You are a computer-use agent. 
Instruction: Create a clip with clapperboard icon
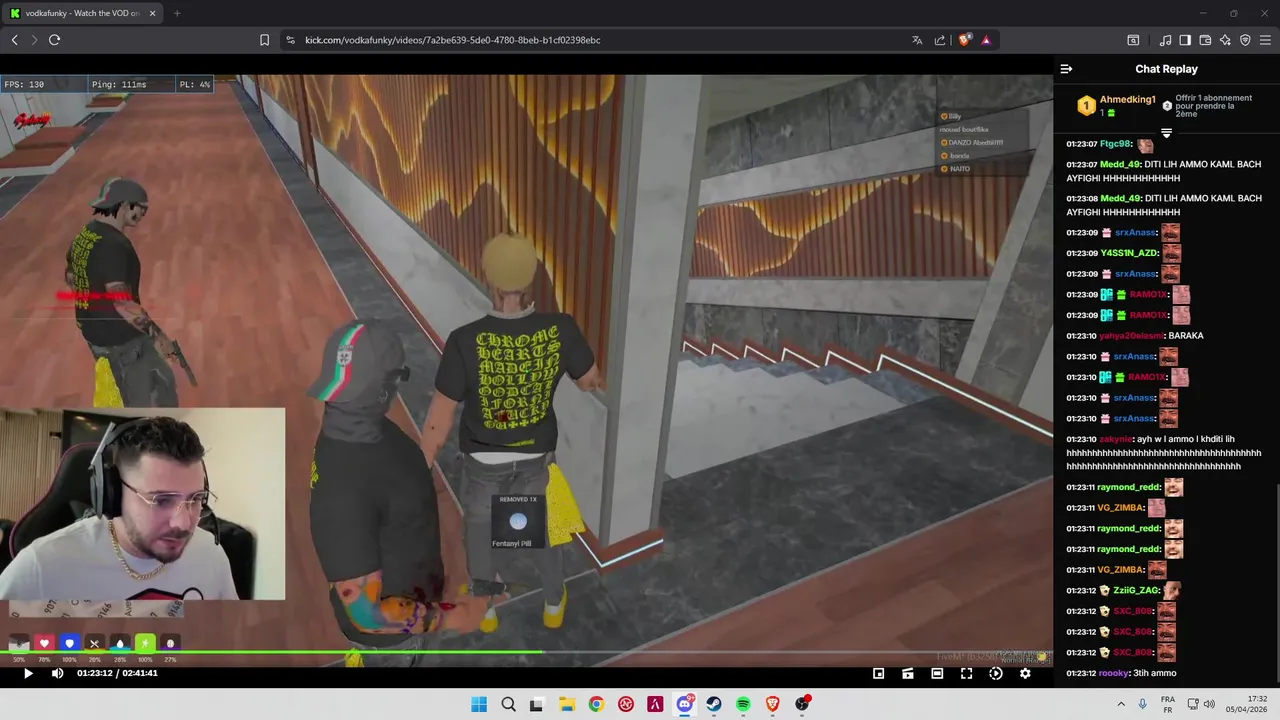click(908, 673)
